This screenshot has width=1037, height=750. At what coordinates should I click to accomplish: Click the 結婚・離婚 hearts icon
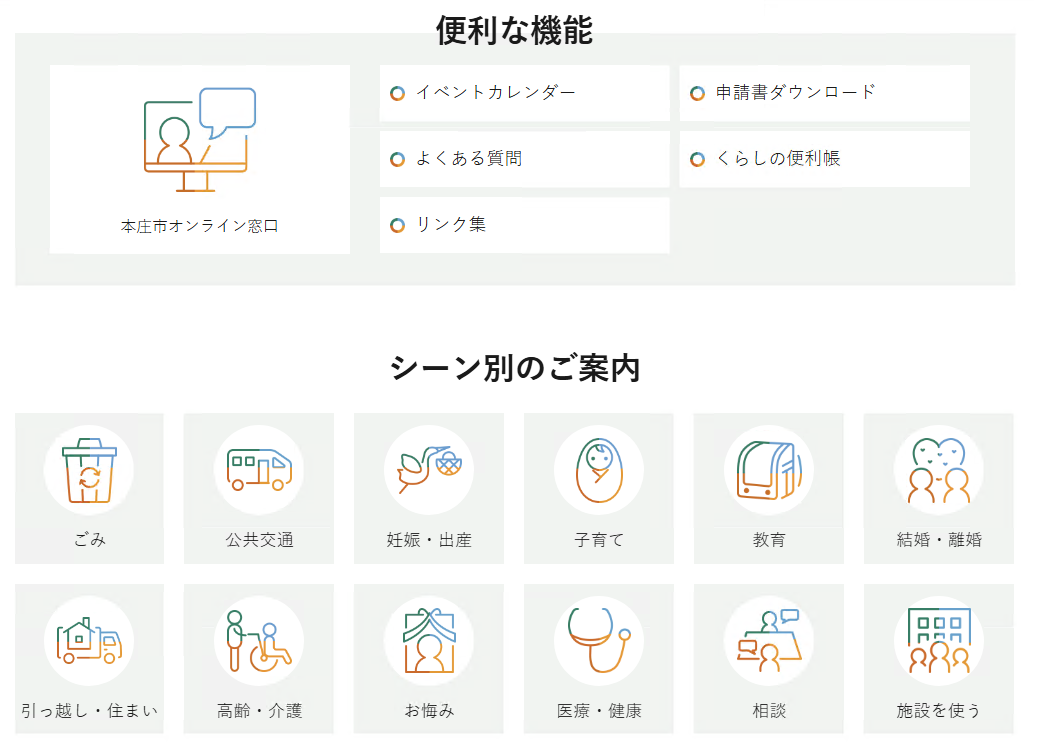(x=938, y=469)
